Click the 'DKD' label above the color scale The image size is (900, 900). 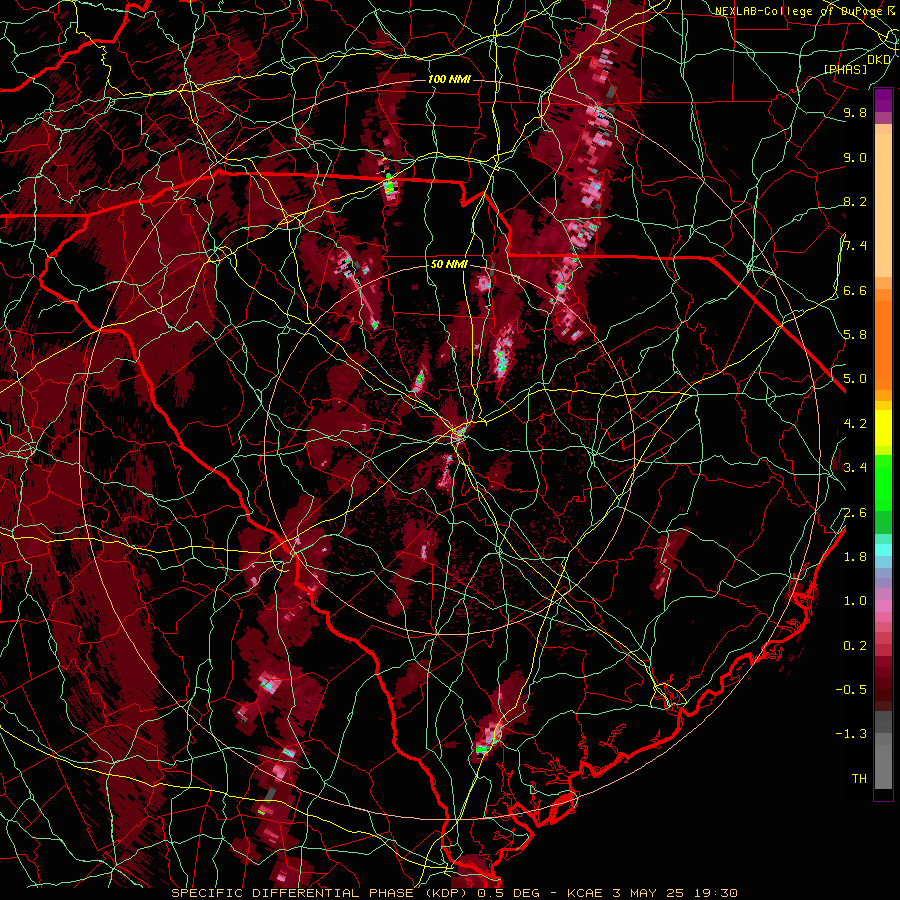pyautogui.click(x=879, y=60)
